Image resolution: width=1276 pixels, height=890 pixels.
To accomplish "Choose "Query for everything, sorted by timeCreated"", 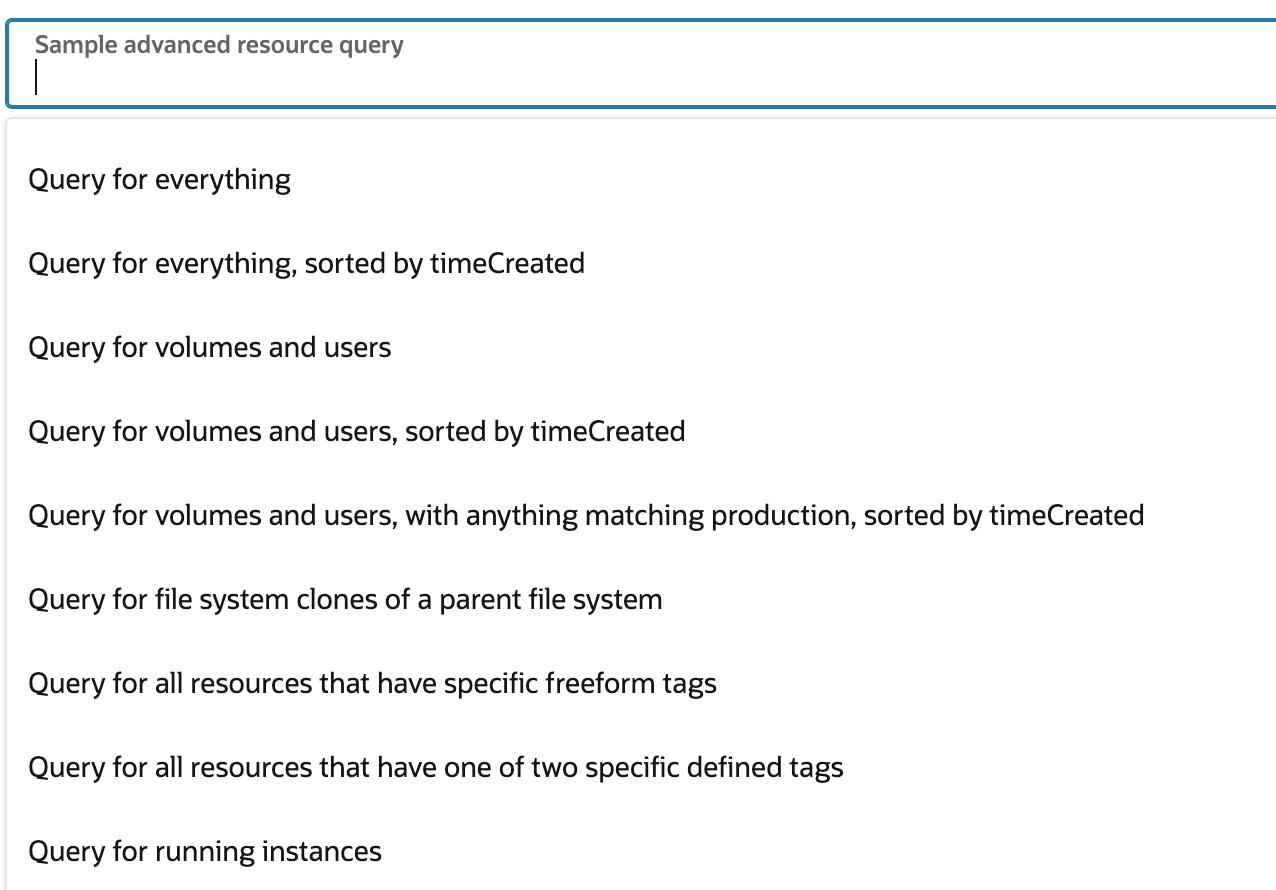I will [306, 263].
